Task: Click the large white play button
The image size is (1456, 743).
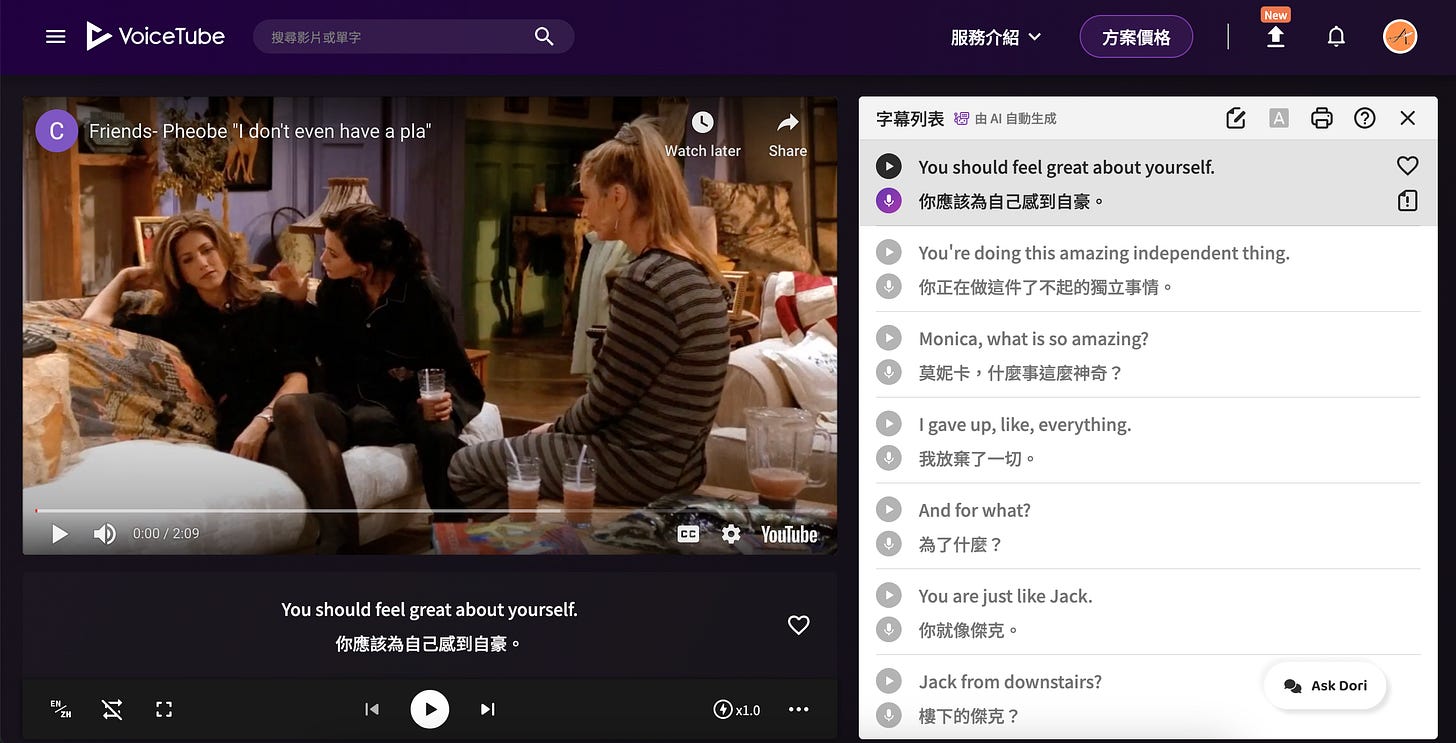Action: [x=430, y=709]
